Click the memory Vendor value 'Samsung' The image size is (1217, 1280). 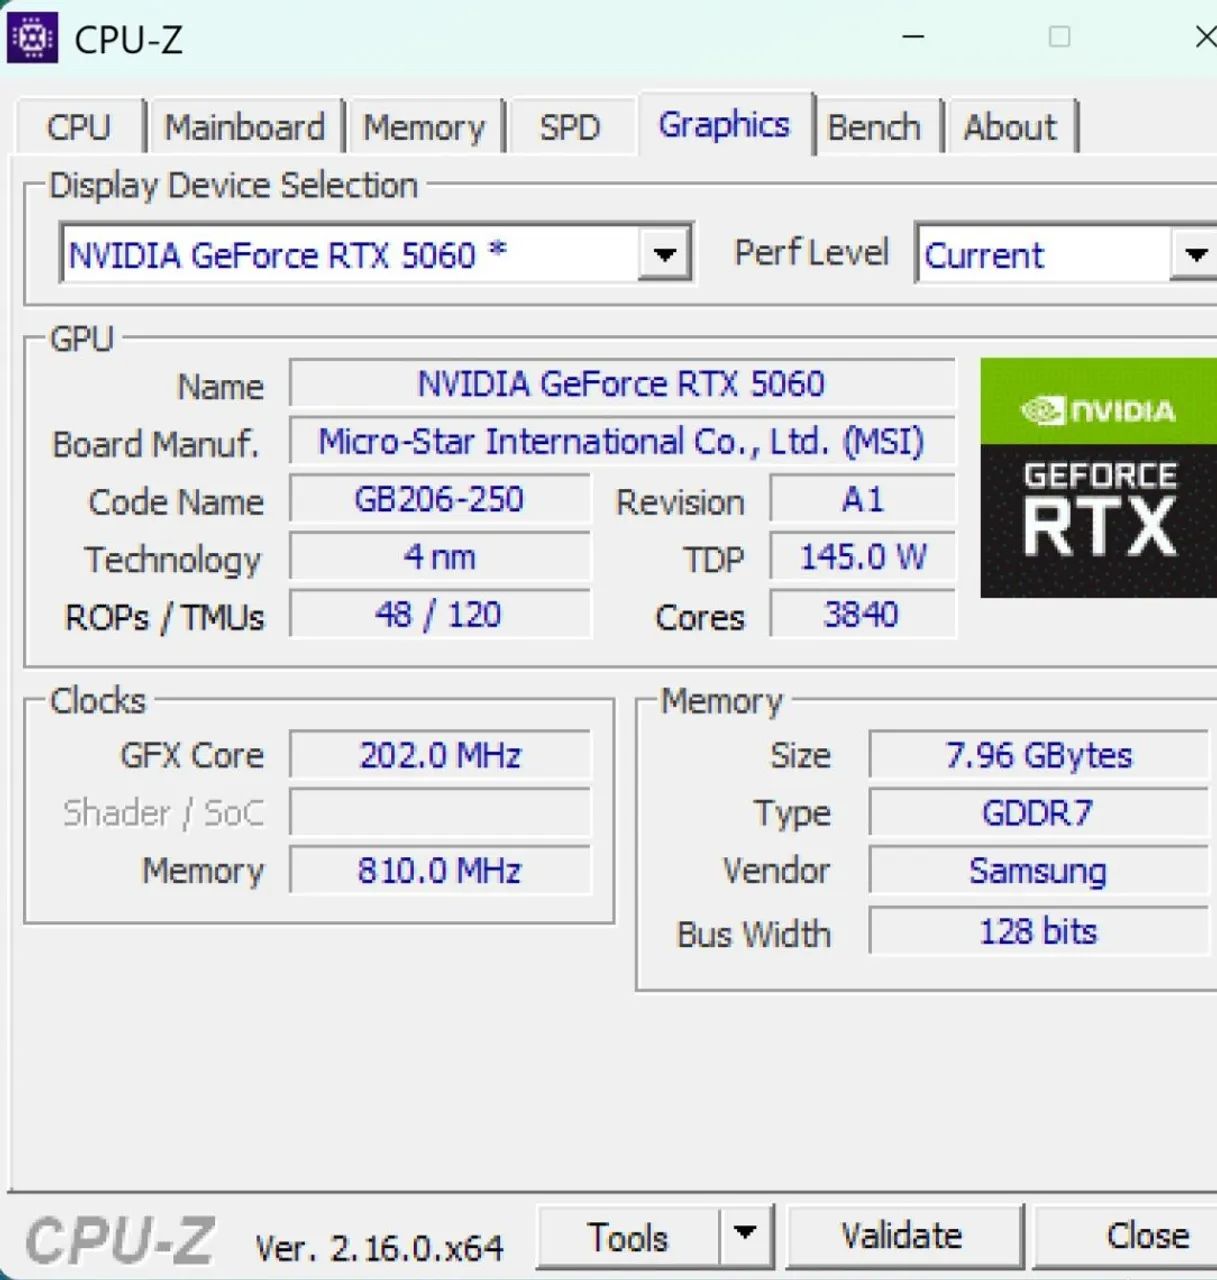click(x=1039, y=871)
